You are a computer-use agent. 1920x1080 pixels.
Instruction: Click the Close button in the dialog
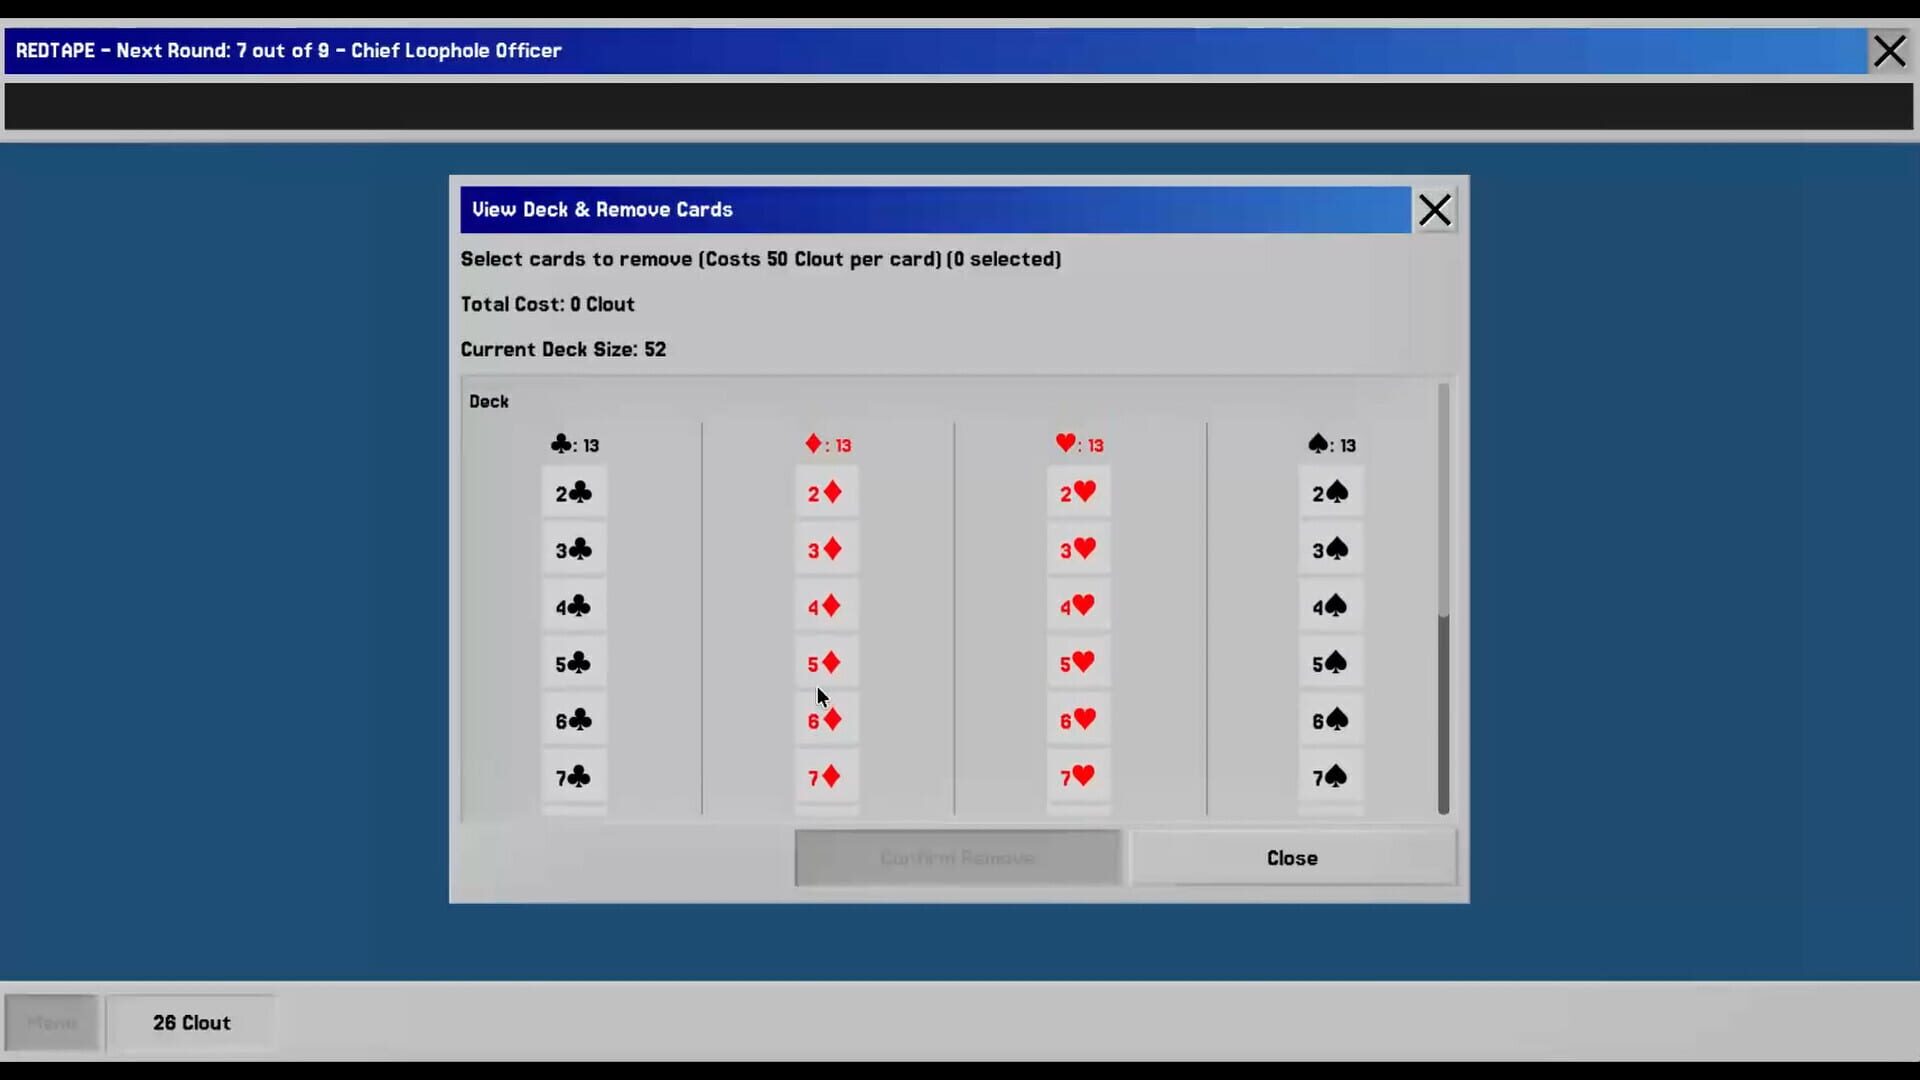[1291, 857]
